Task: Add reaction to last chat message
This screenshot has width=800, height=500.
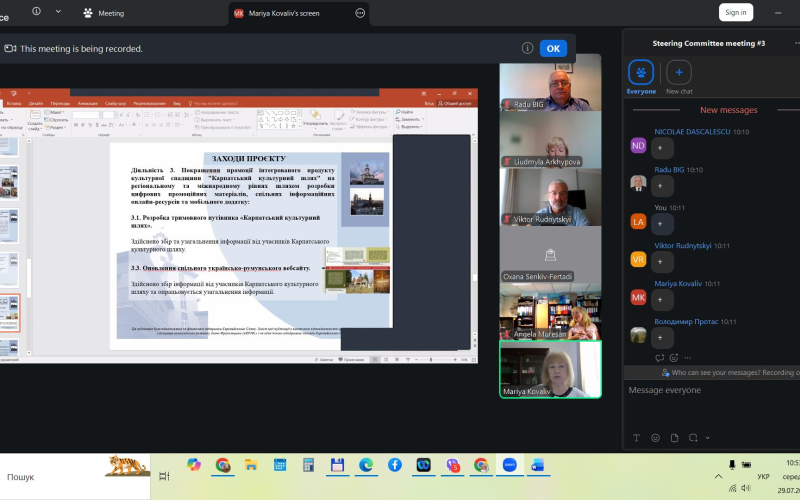Action: pyautogui.click(x=673, y=358)
